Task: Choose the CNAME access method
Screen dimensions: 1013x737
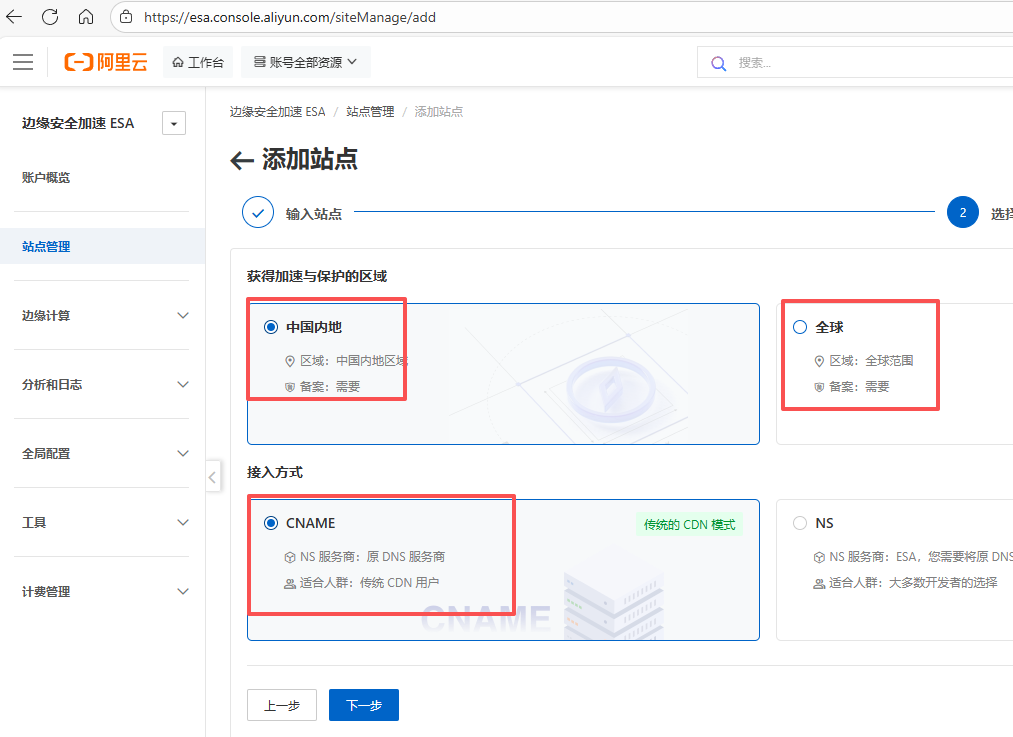Action: (x=271, y=523)
